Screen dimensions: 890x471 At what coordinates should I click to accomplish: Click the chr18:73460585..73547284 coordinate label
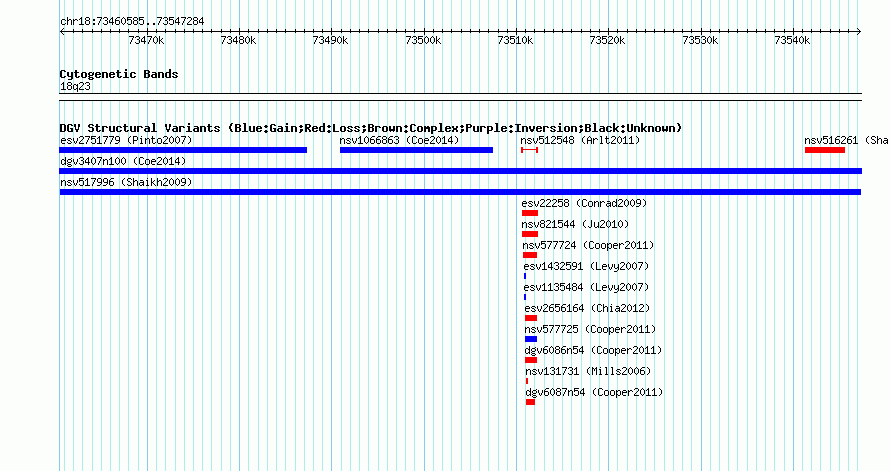point(132,21)
